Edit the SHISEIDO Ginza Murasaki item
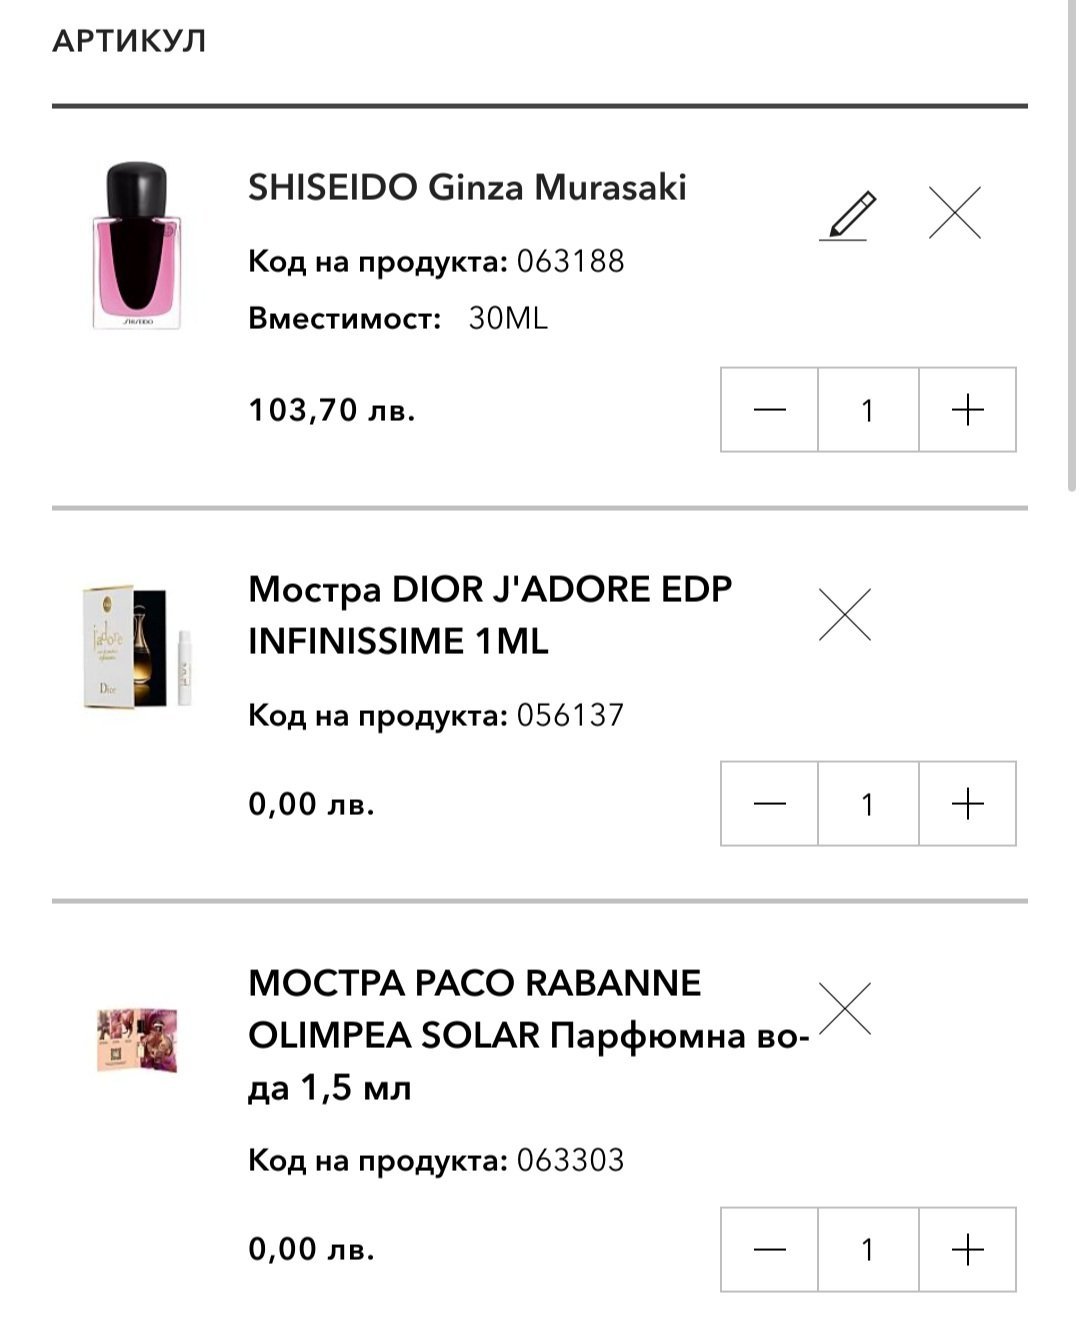The width and height of the screenshot is (1080, 1328). coord(847,215)
